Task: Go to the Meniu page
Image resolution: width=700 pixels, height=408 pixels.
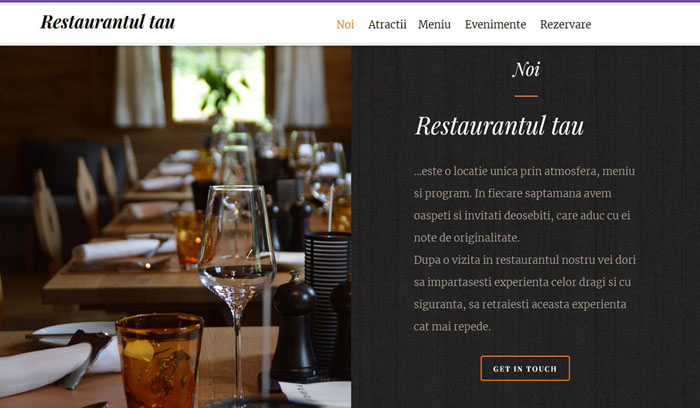Action: pos(434,24)
